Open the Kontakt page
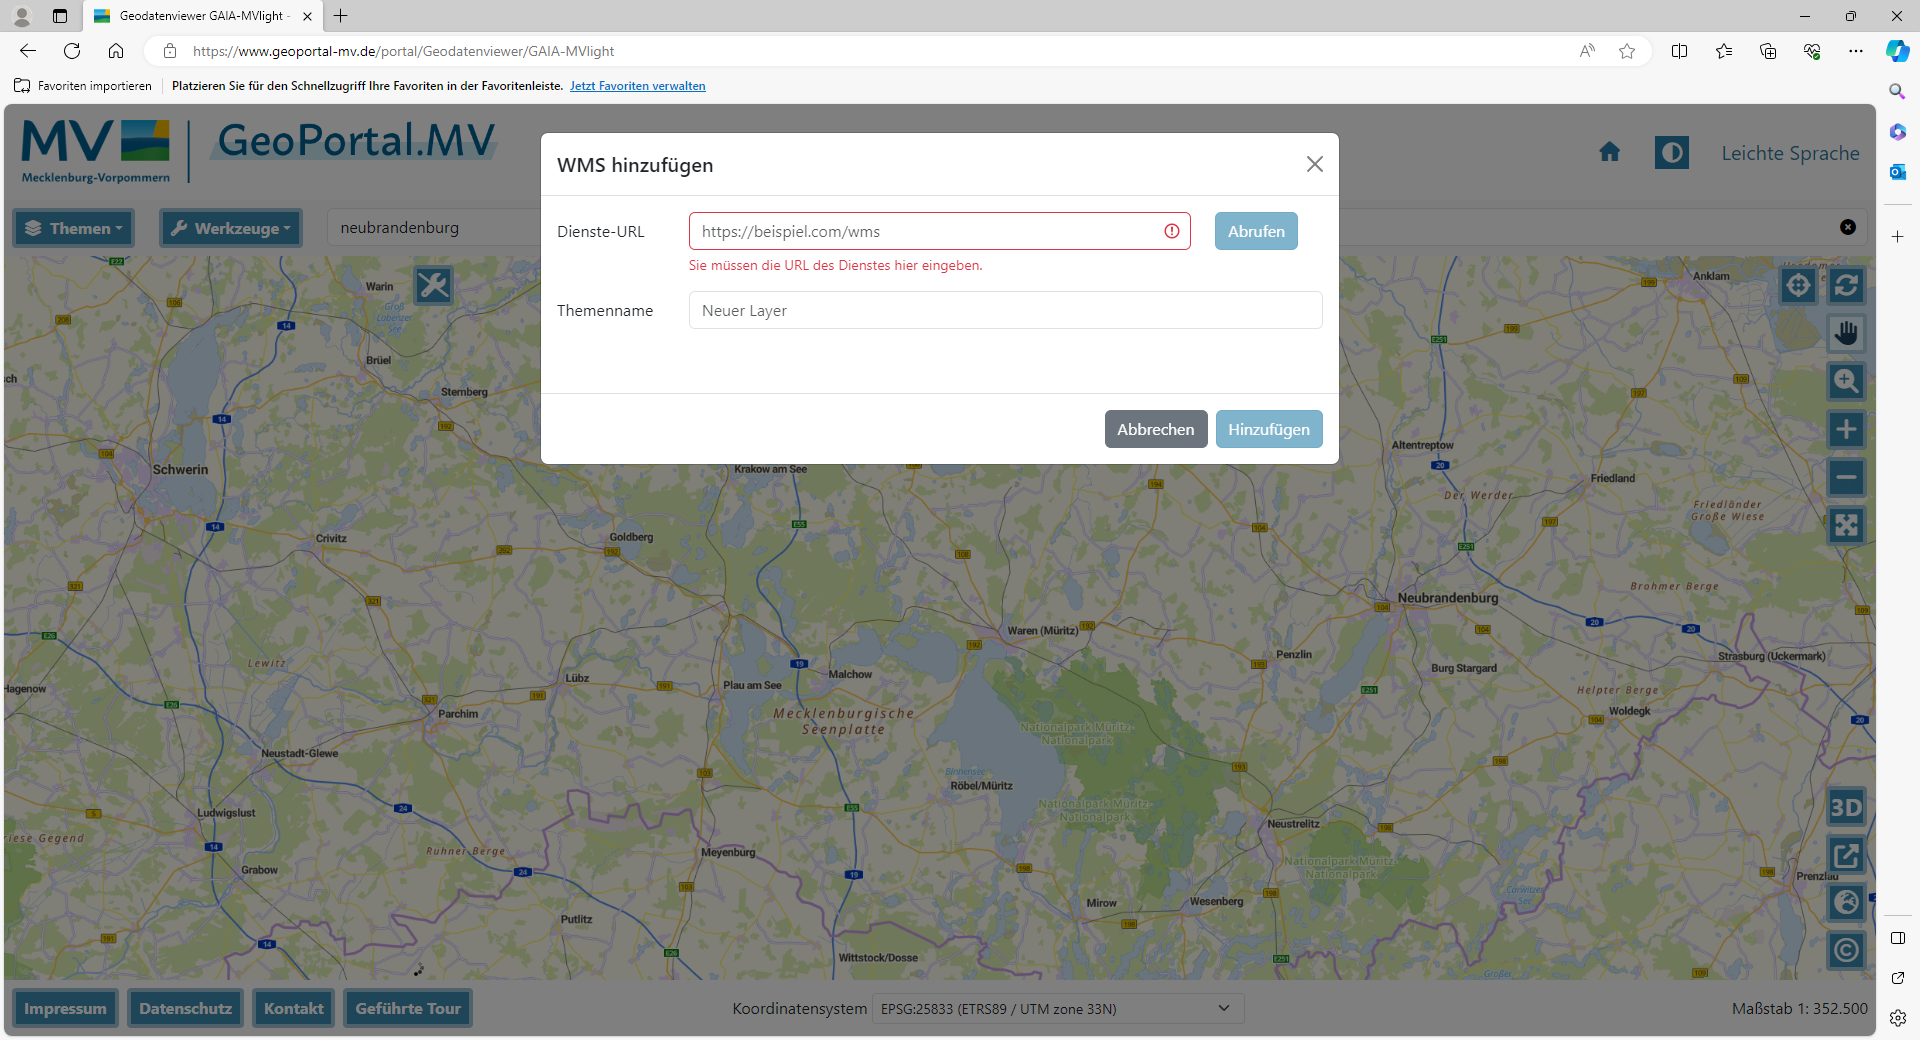Viewport: 1920px width, 1040px height. point(293,1008)
